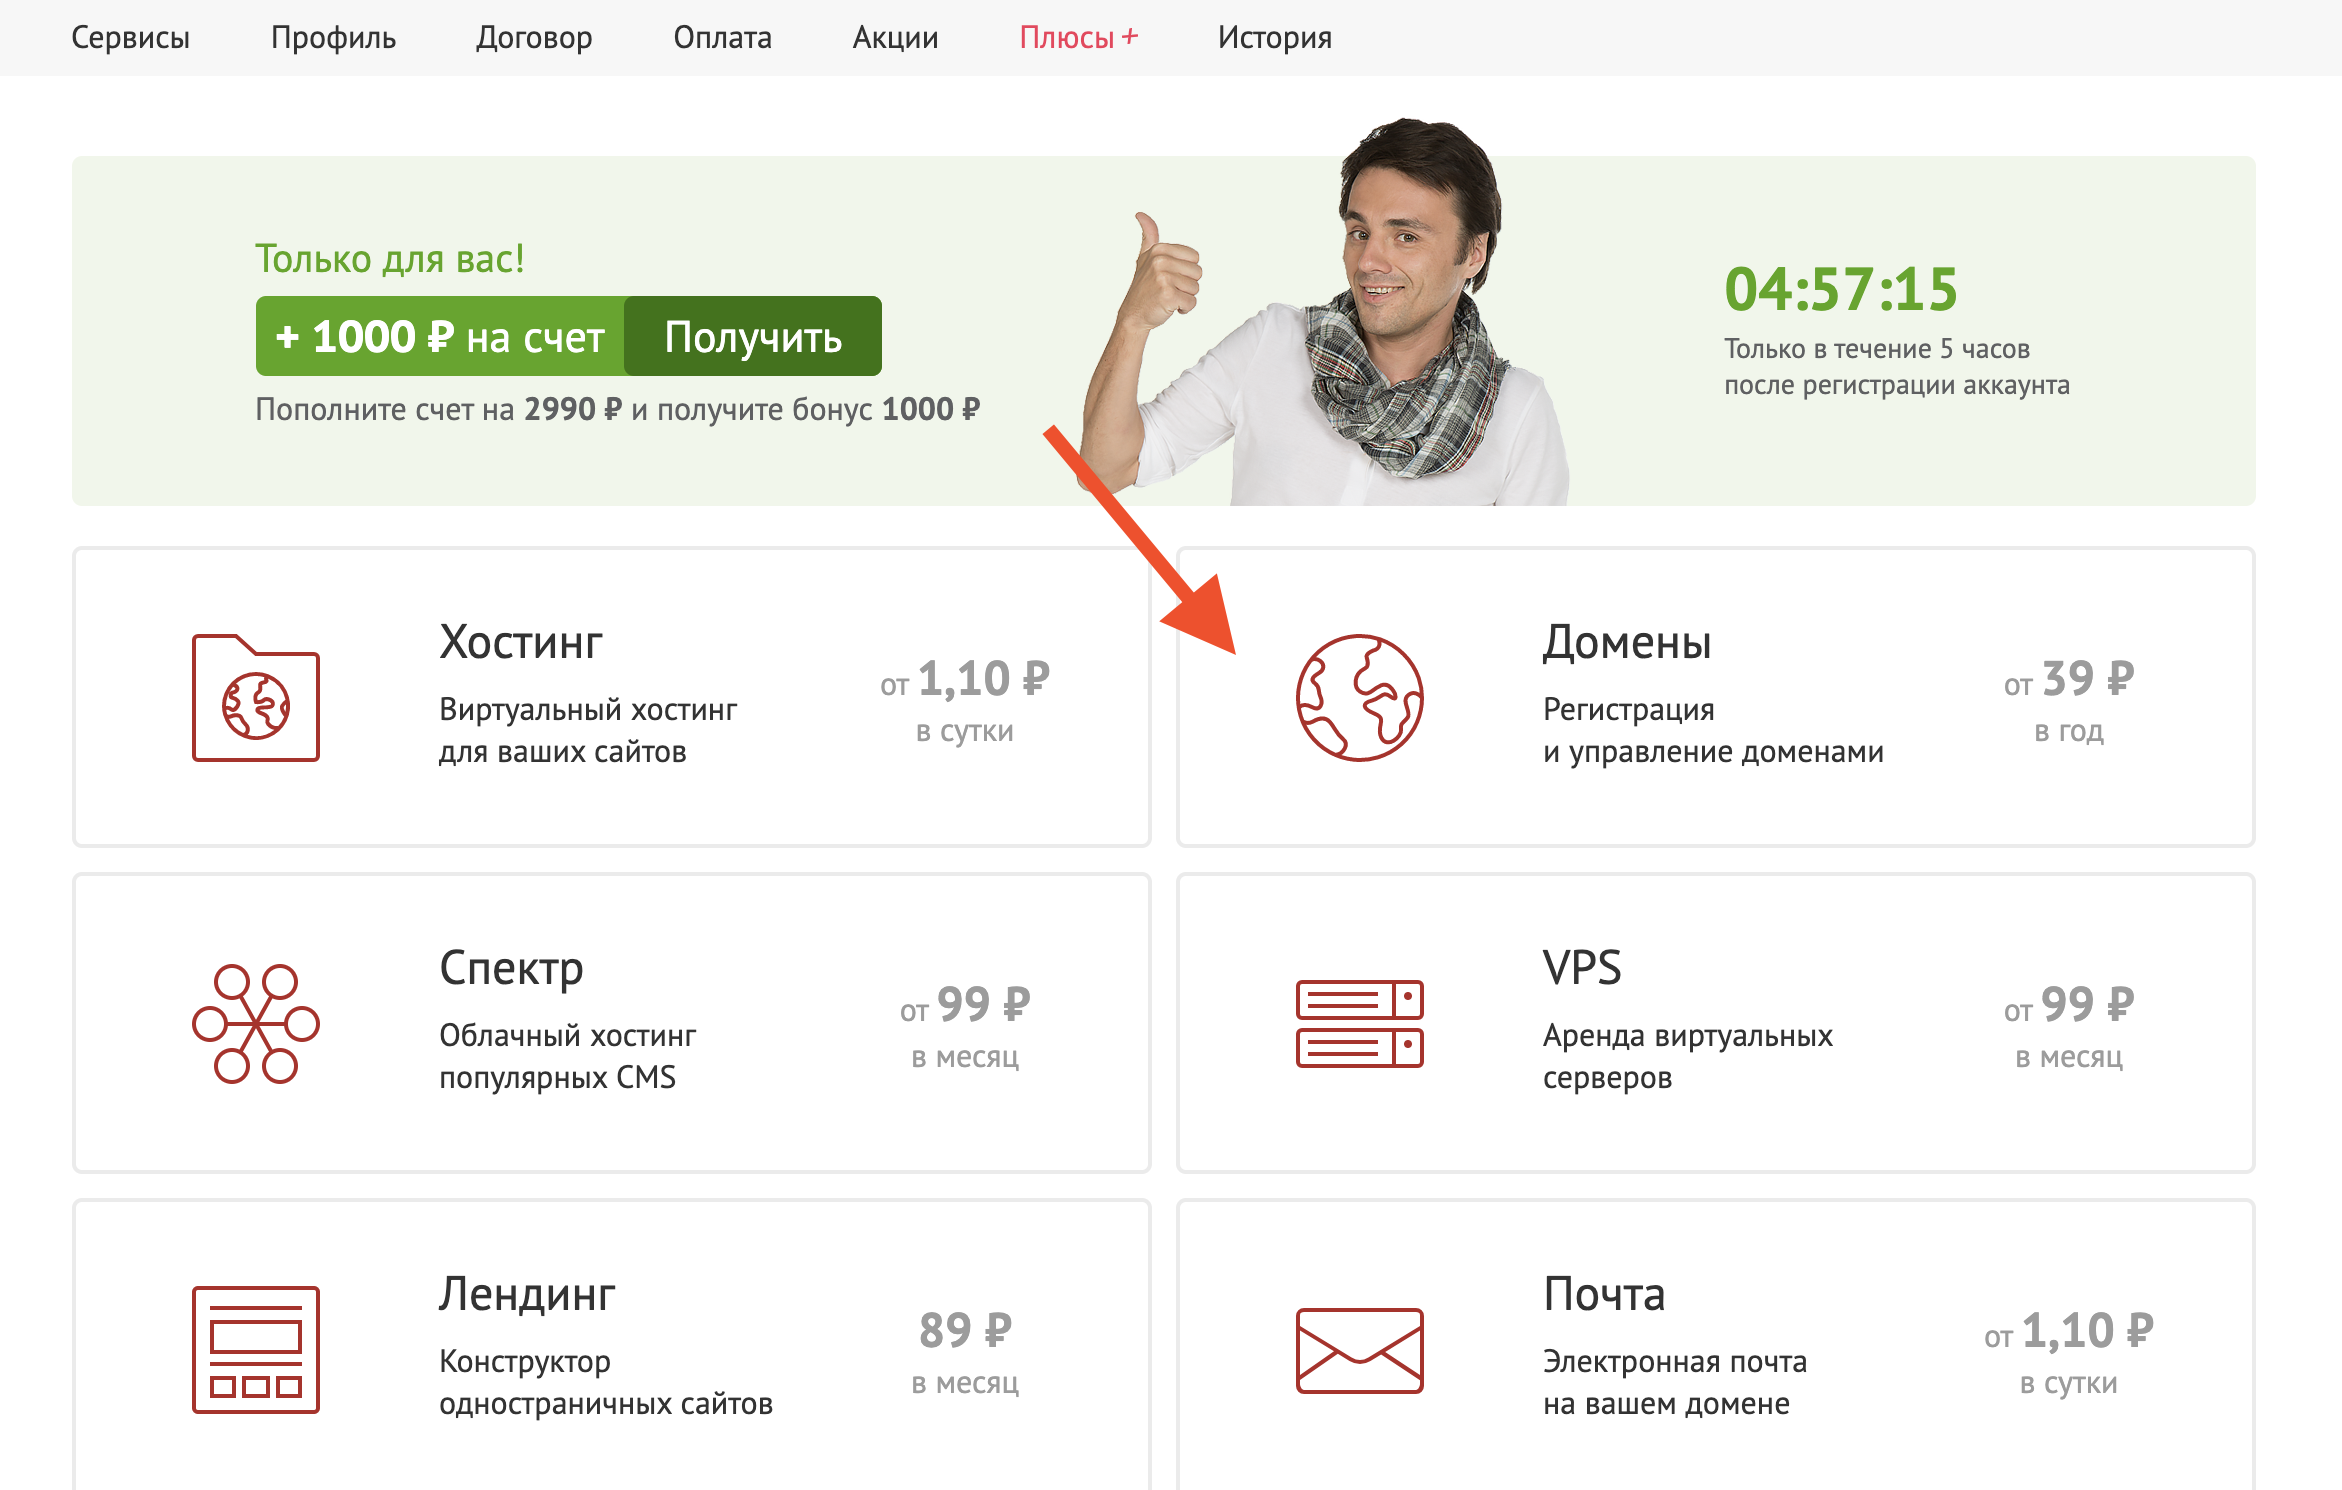Click the +1000 ₽ на счет label
This screenshot has height=1490, width=2342.
pos(440,337)
